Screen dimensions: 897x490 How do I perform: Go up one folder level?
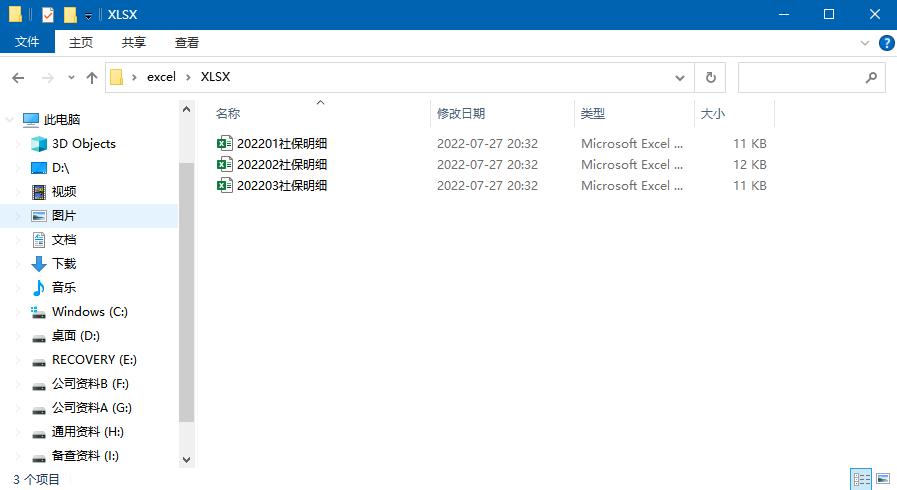click(92, 78)
